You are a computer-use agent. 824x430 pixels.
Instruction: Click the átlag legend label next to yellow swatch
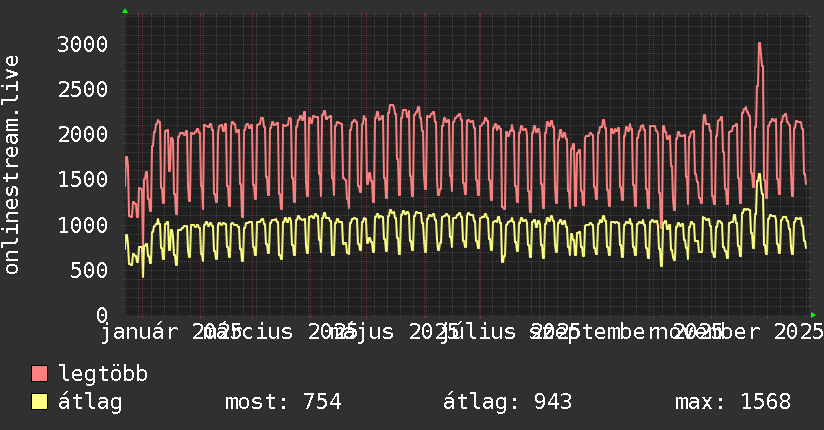[x=90, y=402]
